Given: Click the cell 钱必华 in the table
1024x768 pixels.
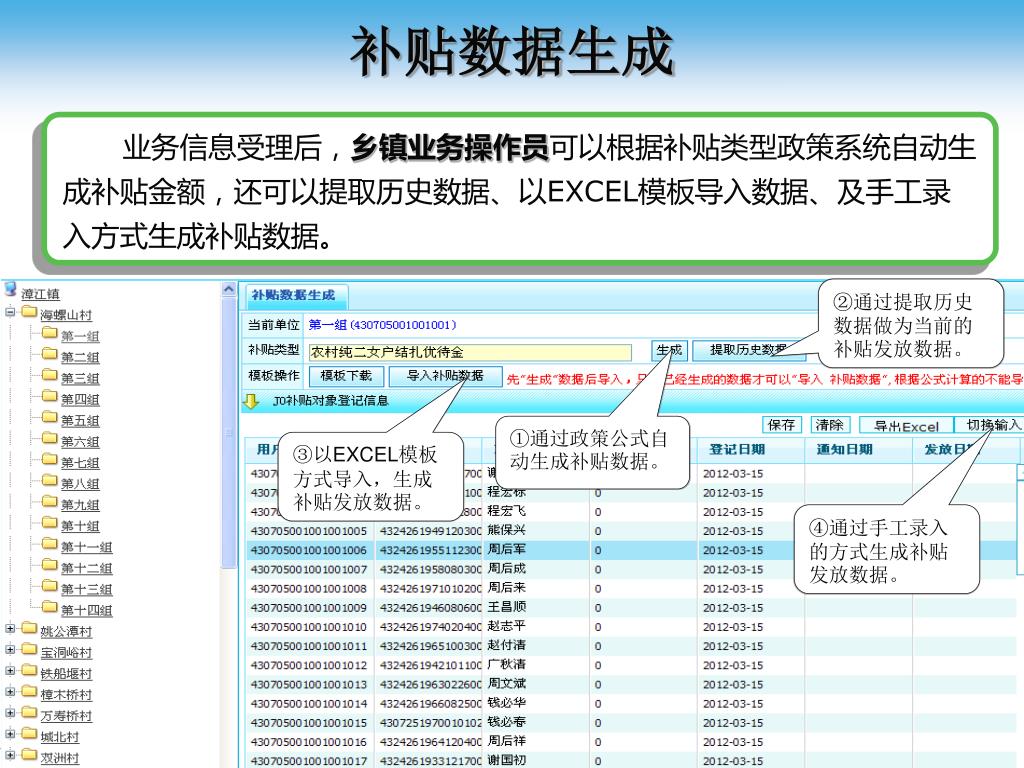Looking at the screenshot, I should pos(506,703).
